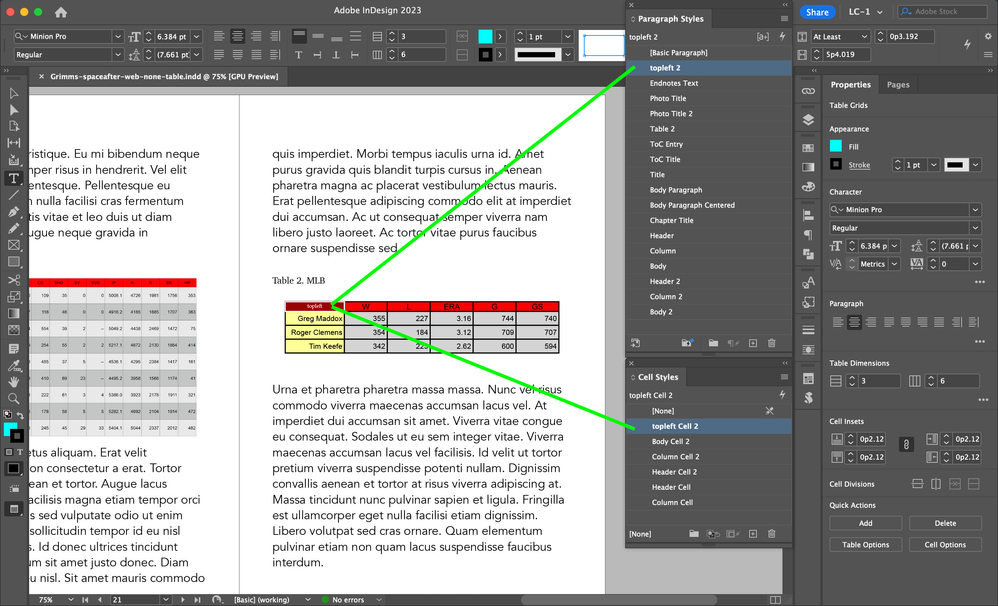Viewport: 998px width, 606px height.
Task: Open Paragraph Styles panel flyout menu
Action: [x=784, y=19]
